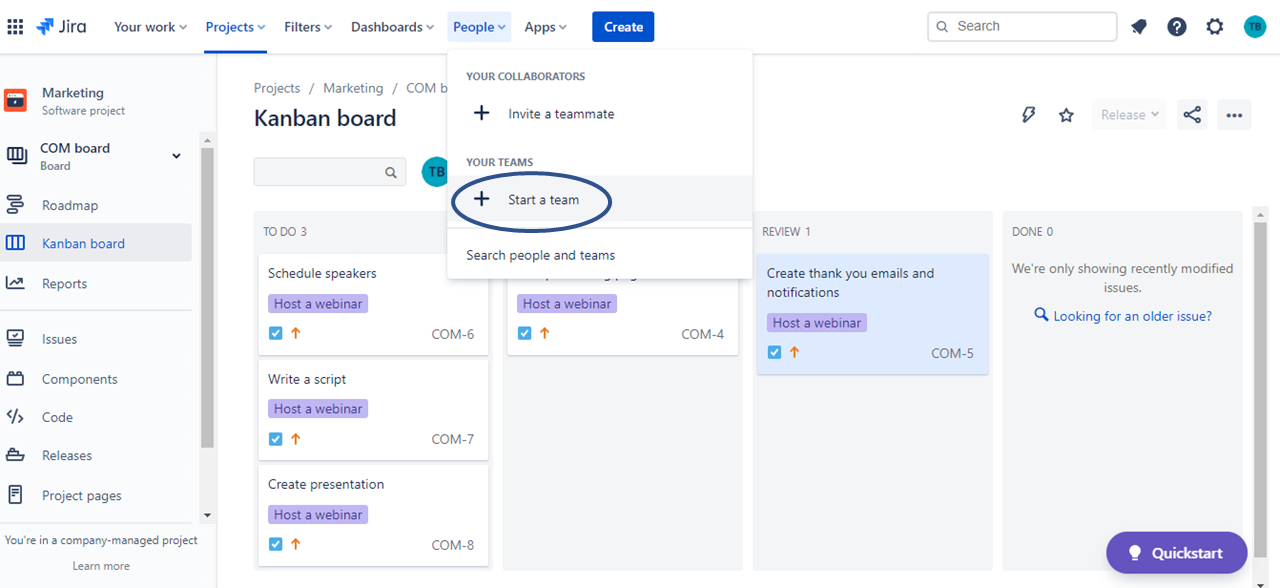Check the checkbox on the Write a script card
Viewport: 1280px width, 588px height.
click(x=275, y=438)
